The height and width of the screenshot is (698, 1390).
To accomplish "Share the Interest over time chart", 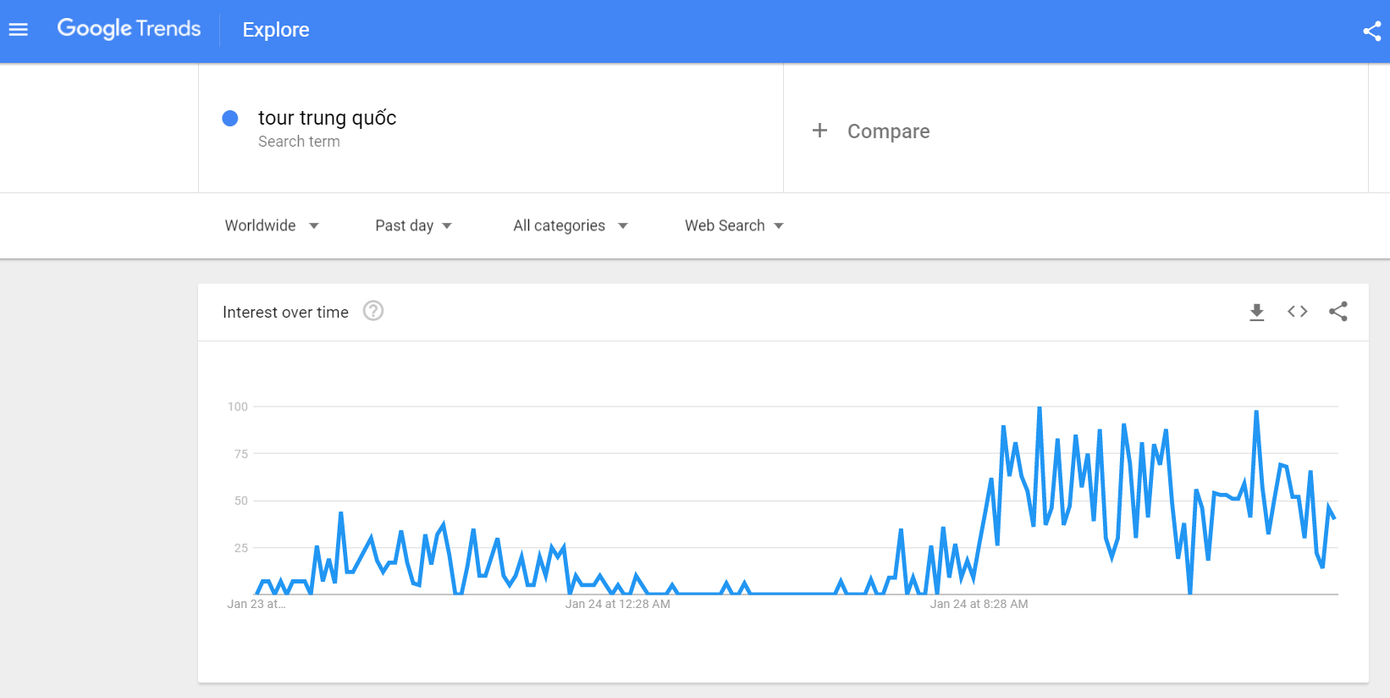I will pos(1338,312).
